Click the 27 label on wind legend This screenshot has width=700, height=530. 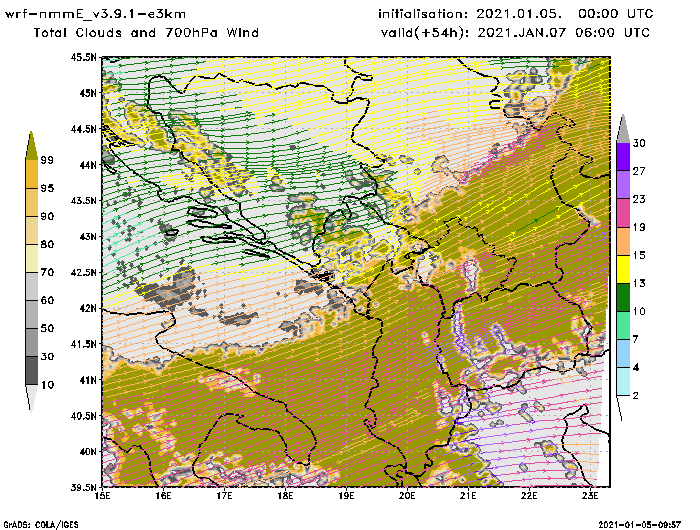coord(639,171)
